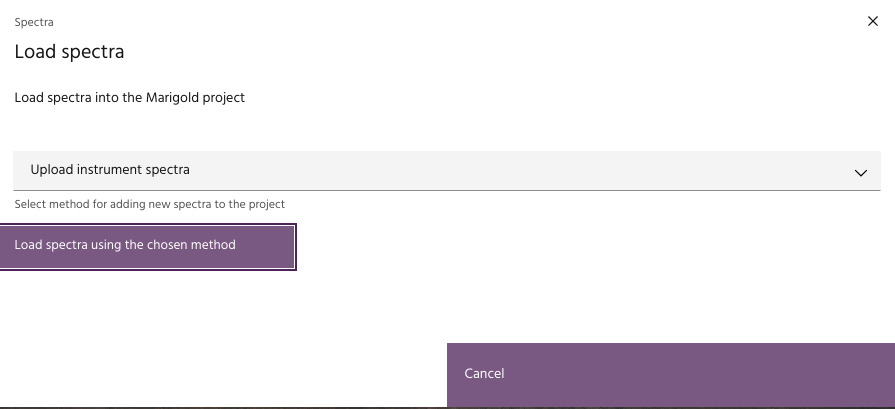Expand the method dropdown chevron arrow
The image size is (895, 409).
tap(860, 172)
